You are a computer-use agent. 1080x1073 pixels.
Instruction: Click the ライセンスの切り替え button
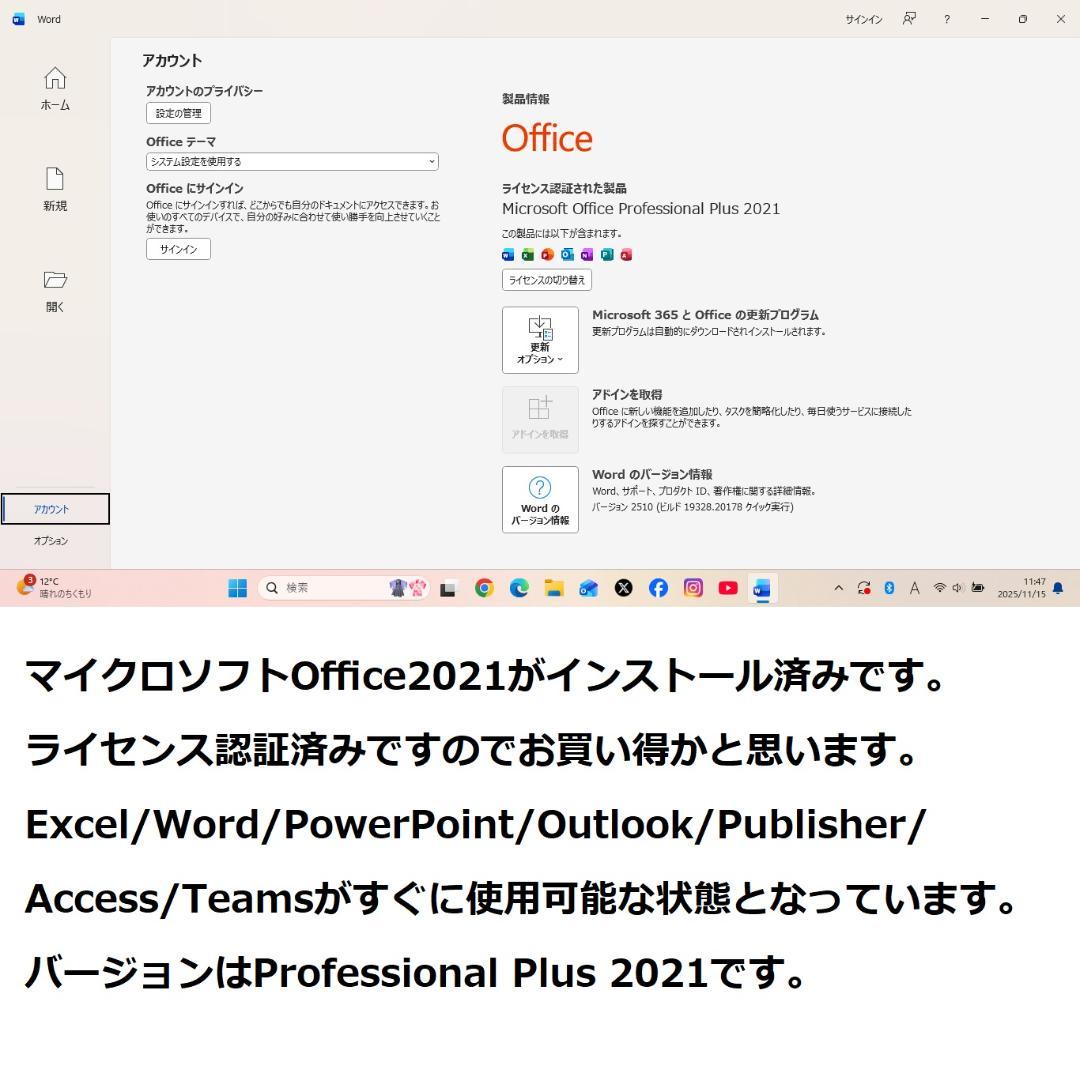[548, 280]
